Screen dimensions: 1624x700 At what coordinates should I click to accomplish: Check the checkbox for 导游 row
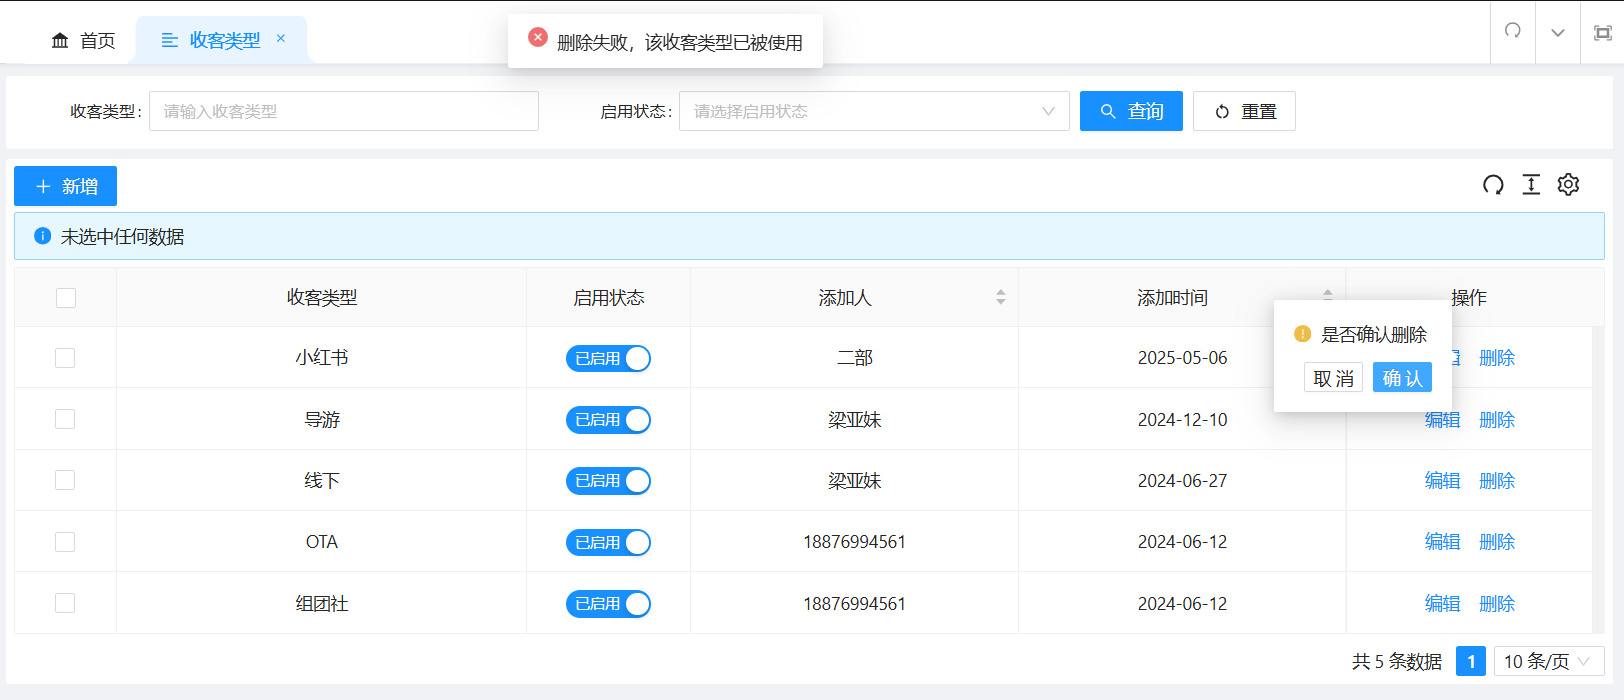(65, 419)
